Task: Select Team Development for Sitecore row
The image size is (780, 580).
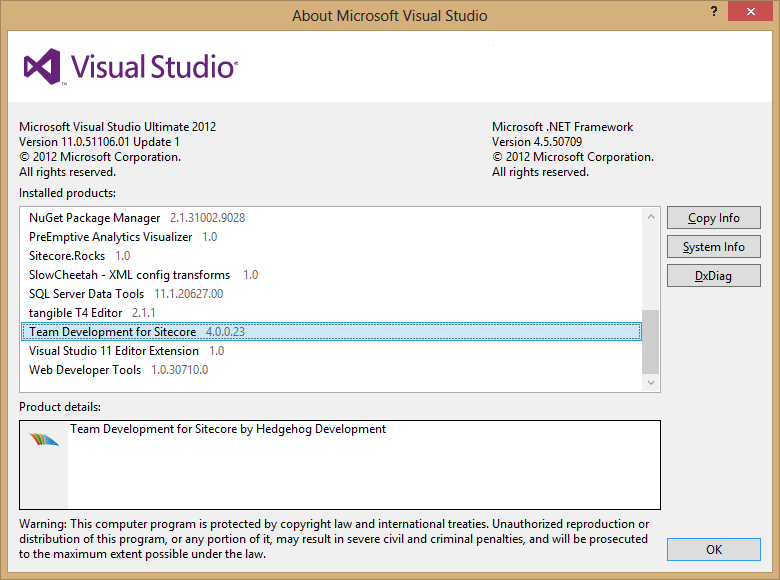Action: (x=331, y=332)
